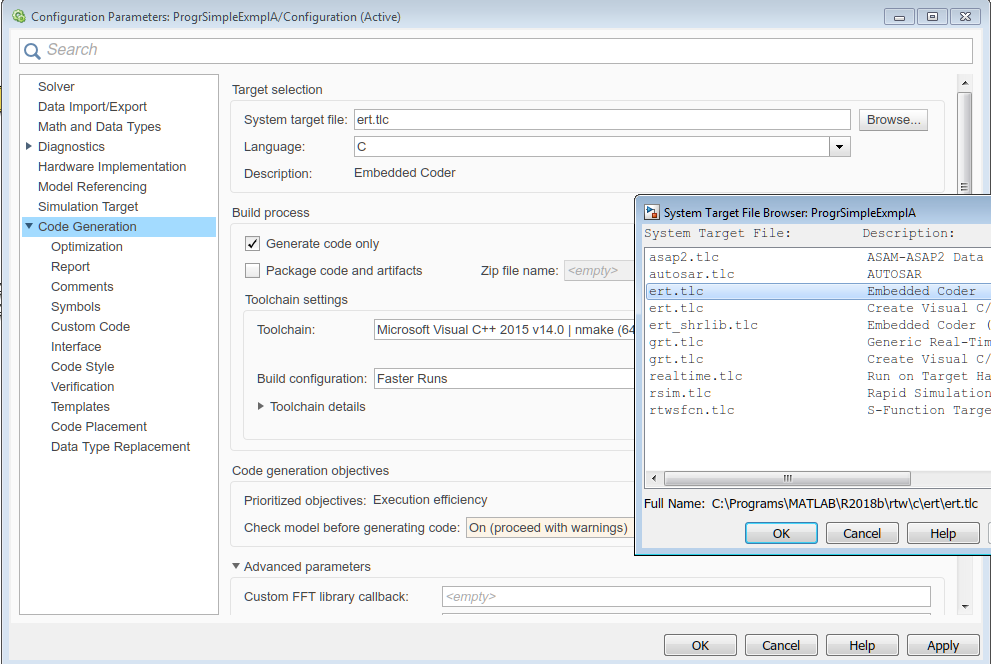This screenshot has width=991, height=664.
Task: Click Browse... for system target file
Action: tap(893, 120)
